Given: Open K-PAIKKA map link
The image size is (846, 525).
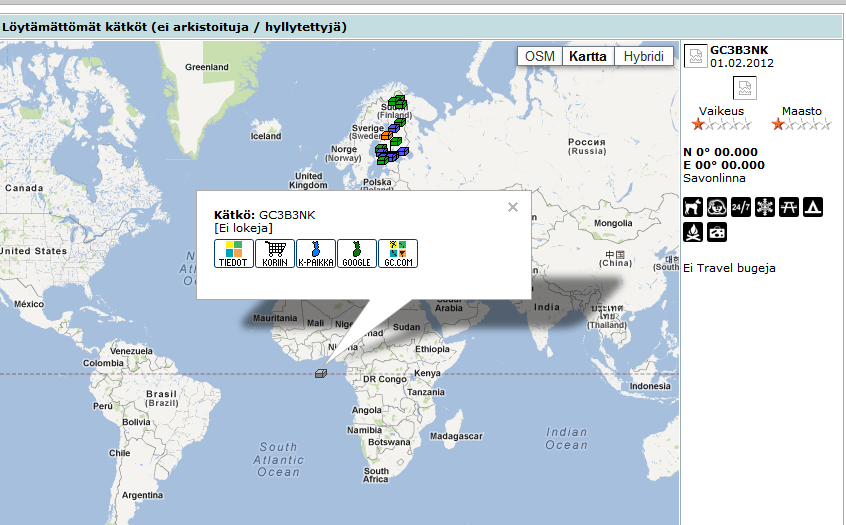Looking at the screenshot, I should click(x=316, y=254).
